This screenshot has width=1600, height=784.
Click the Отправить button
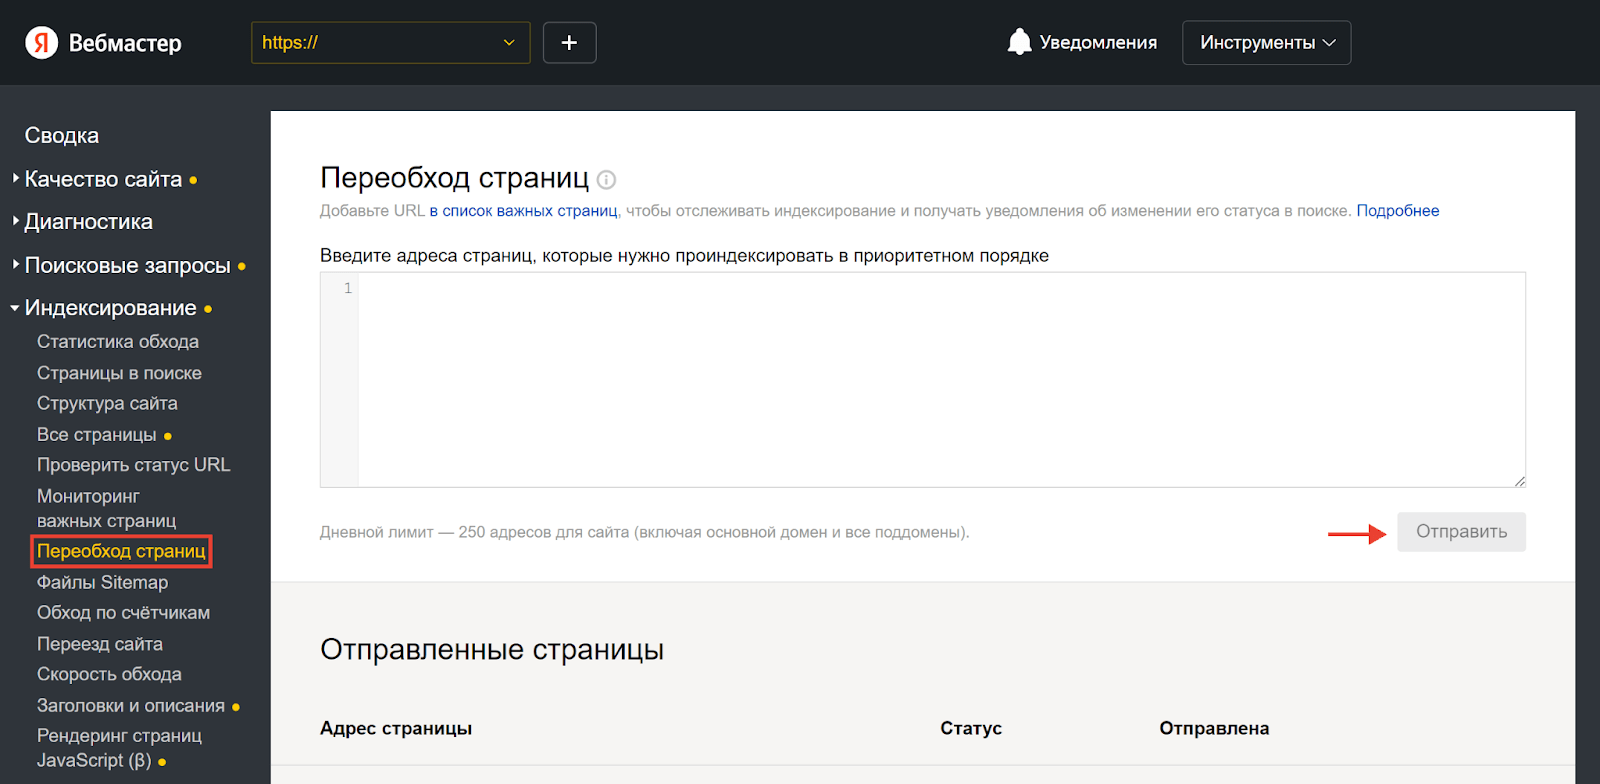point(1461,532)
